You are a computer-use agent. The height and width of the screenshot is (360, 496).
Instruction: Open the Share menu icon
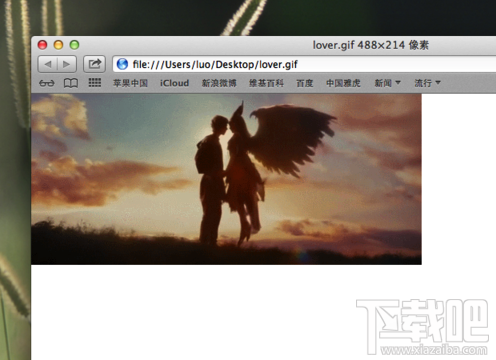(94, 64)
